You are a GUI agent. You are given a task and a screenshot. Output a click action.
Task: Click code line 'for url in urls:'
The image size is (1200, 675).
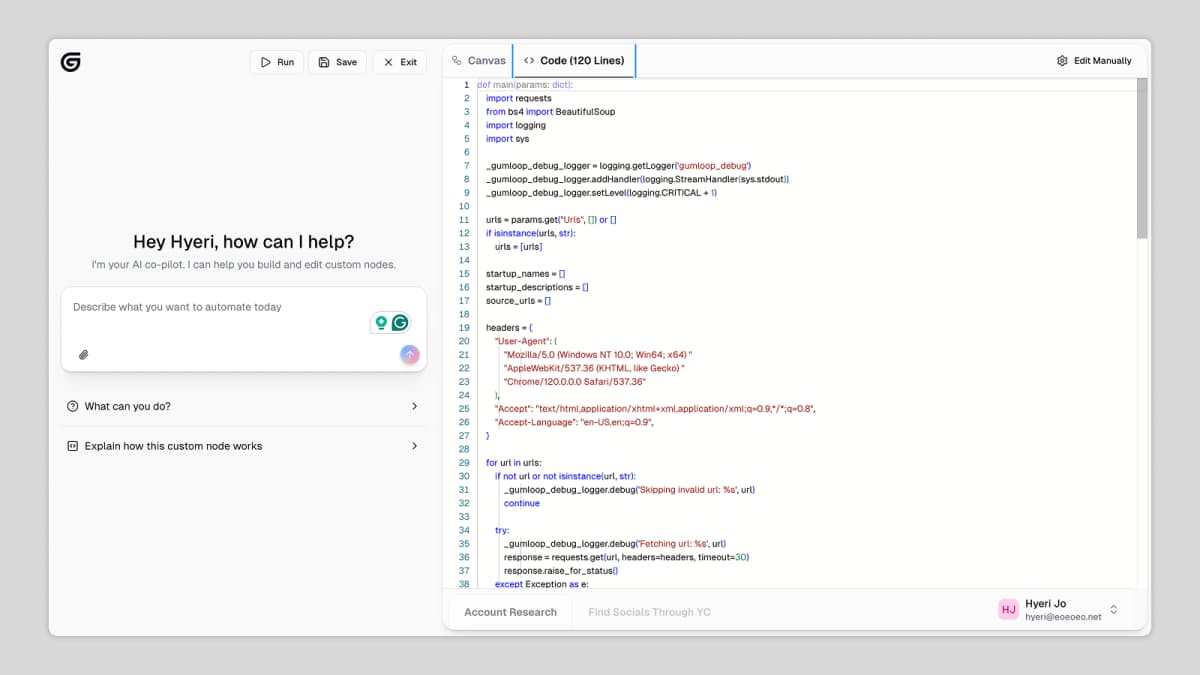[513, 463]
